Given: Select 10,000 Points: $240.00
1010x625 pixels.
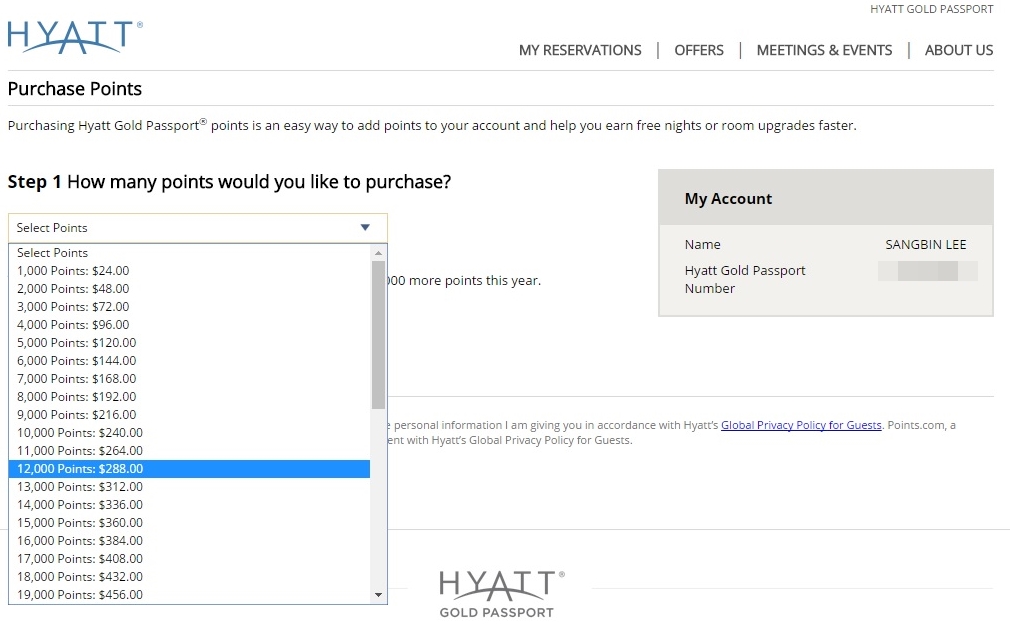Looking at the screenshot, I should [189, 433].
